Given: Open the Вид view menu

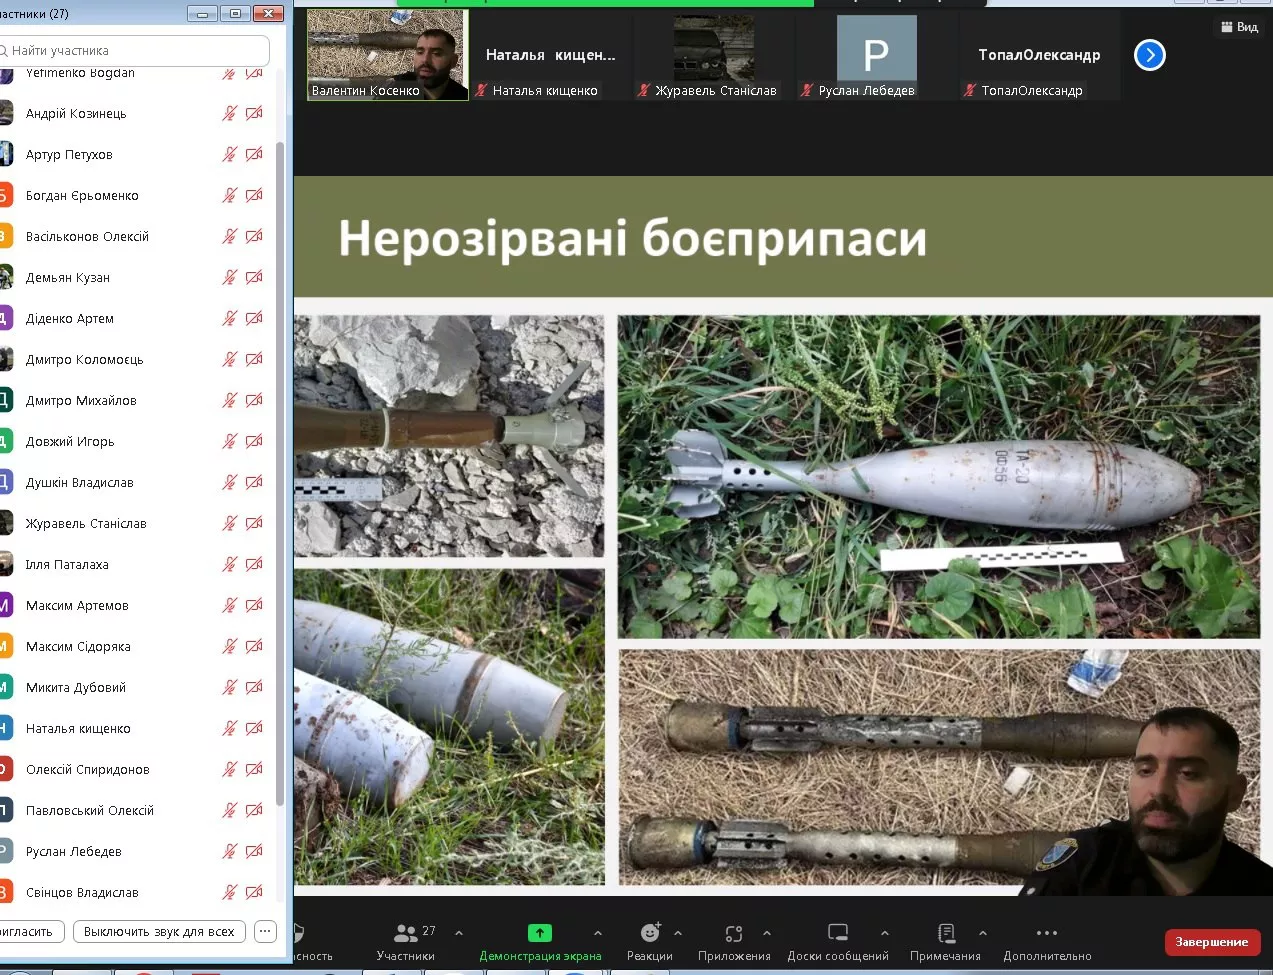Looking at the screenshot, I should coord(1239,27).
